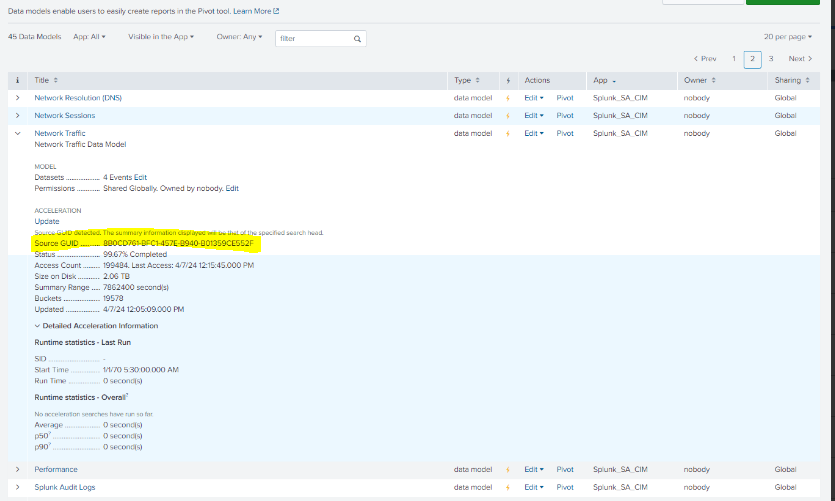Click Update under Acceleration

click(47, 221)
